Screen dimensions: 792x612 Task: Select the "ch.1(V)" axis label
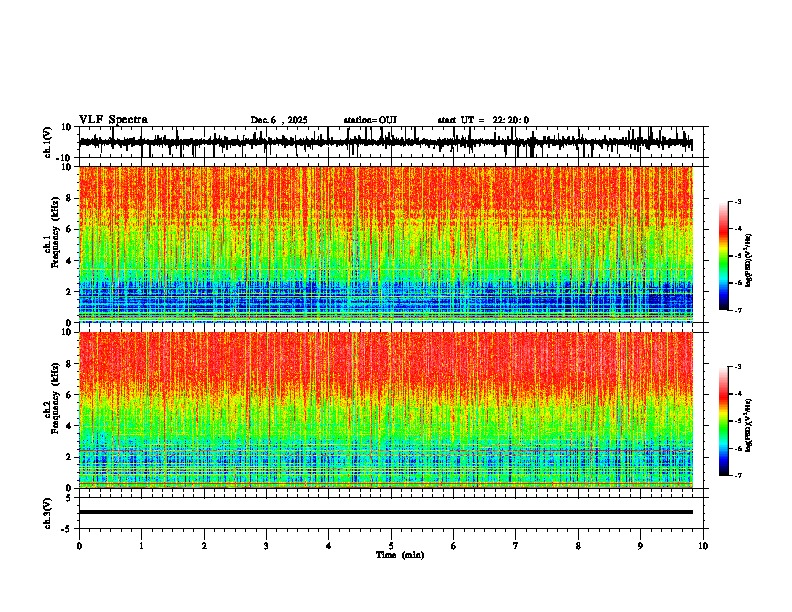(x=48, y=142)
